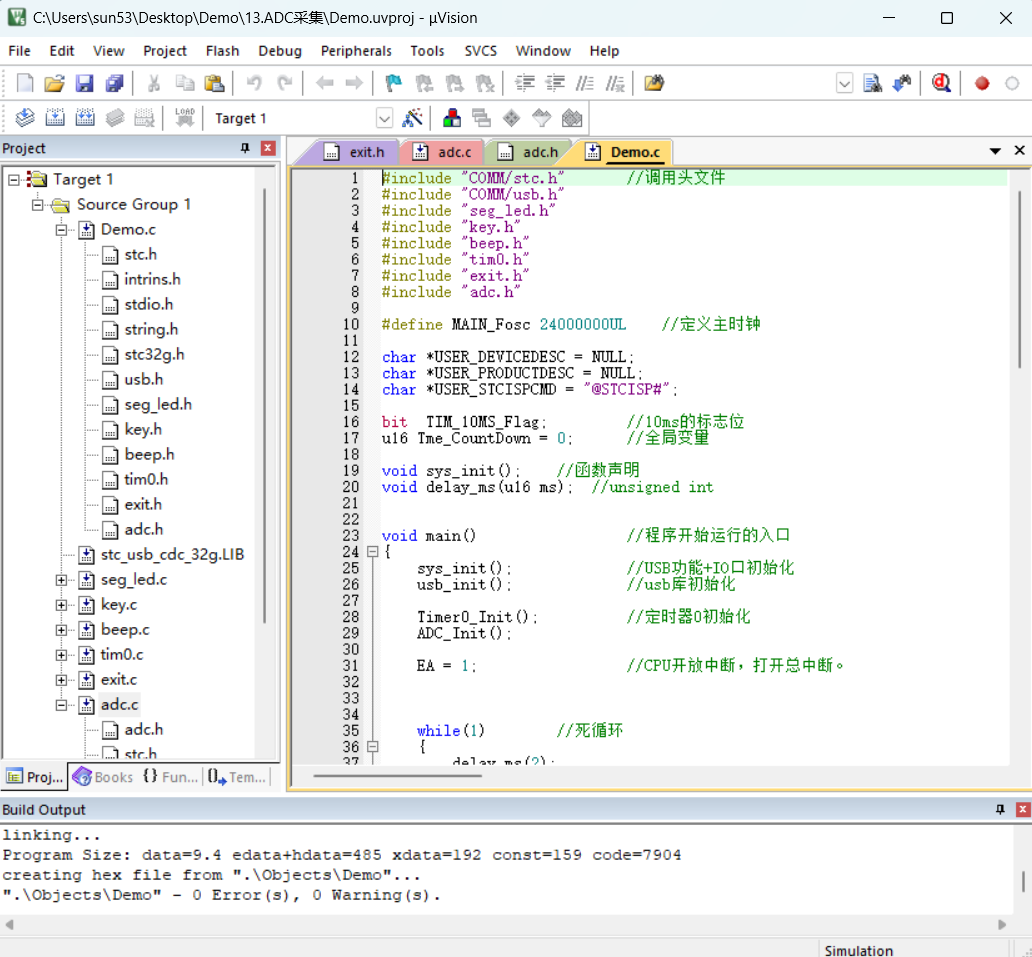Viewport: 1032px width, 957px height.
Task: Collapse the code fold at main brace
Action: click(373, 552)
